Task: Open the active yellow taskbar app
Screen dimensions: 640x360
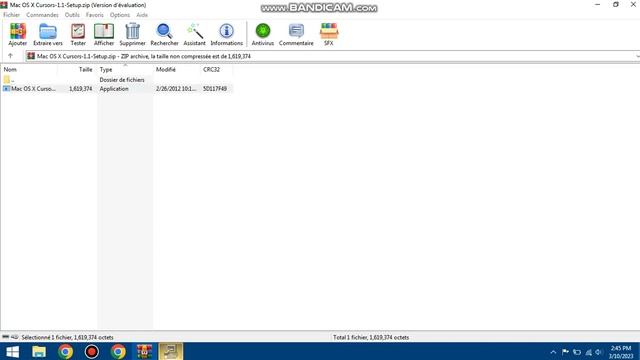Action: [x=171, y=351]
